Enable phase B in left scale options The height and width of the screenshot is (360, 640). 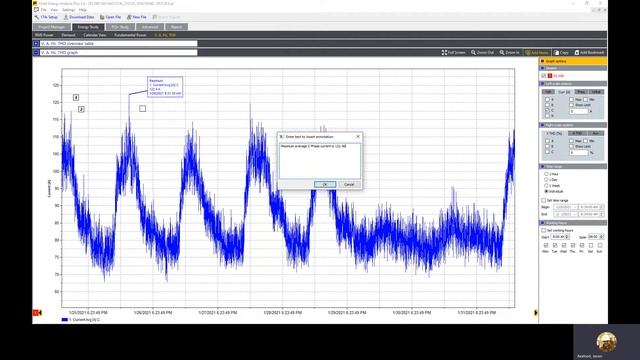pos(547,105)
